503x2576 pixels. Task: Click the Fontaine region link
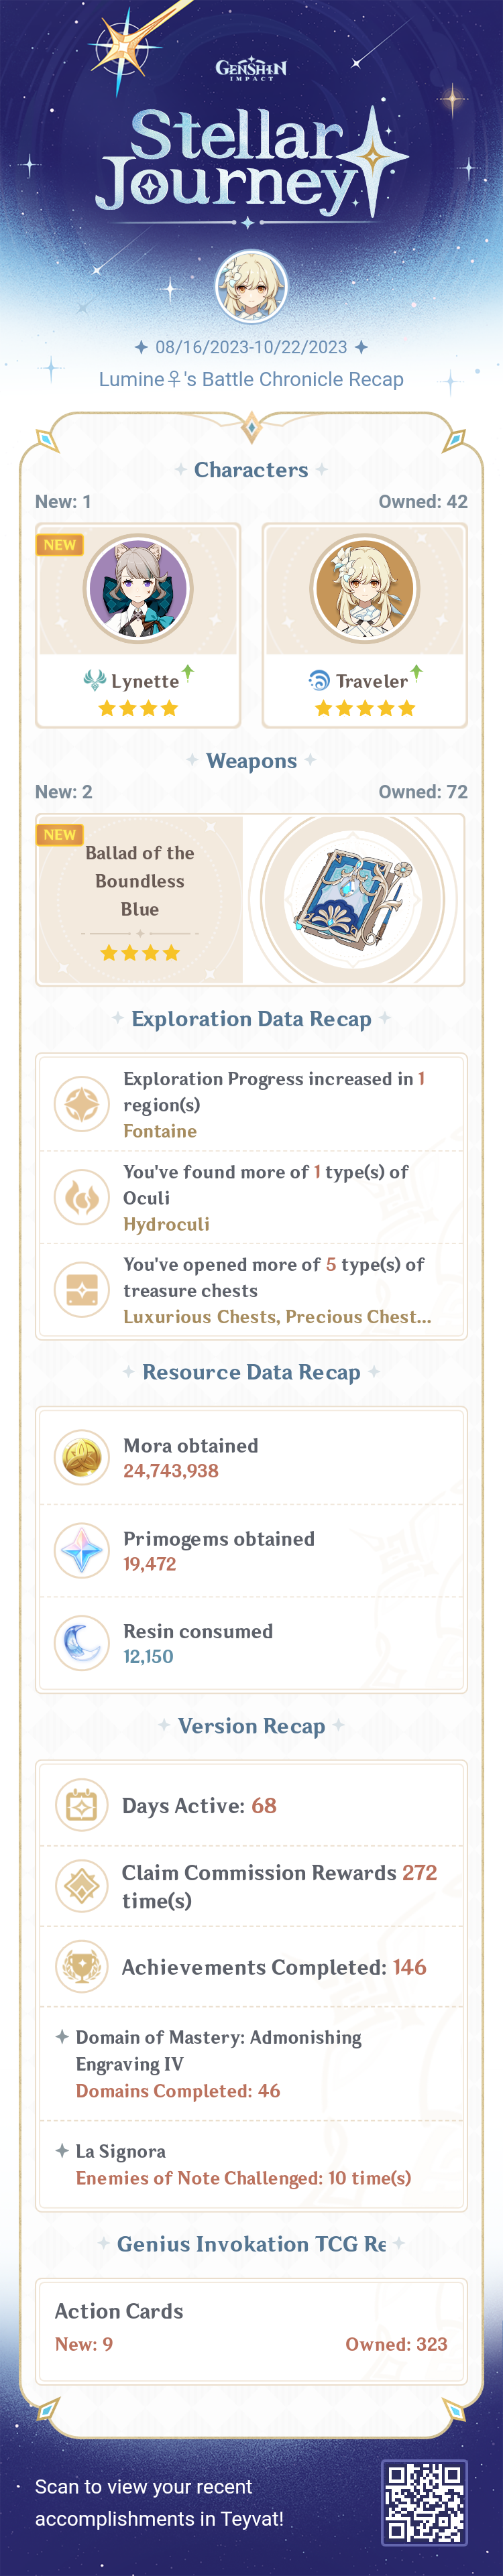pos(160,1131)
